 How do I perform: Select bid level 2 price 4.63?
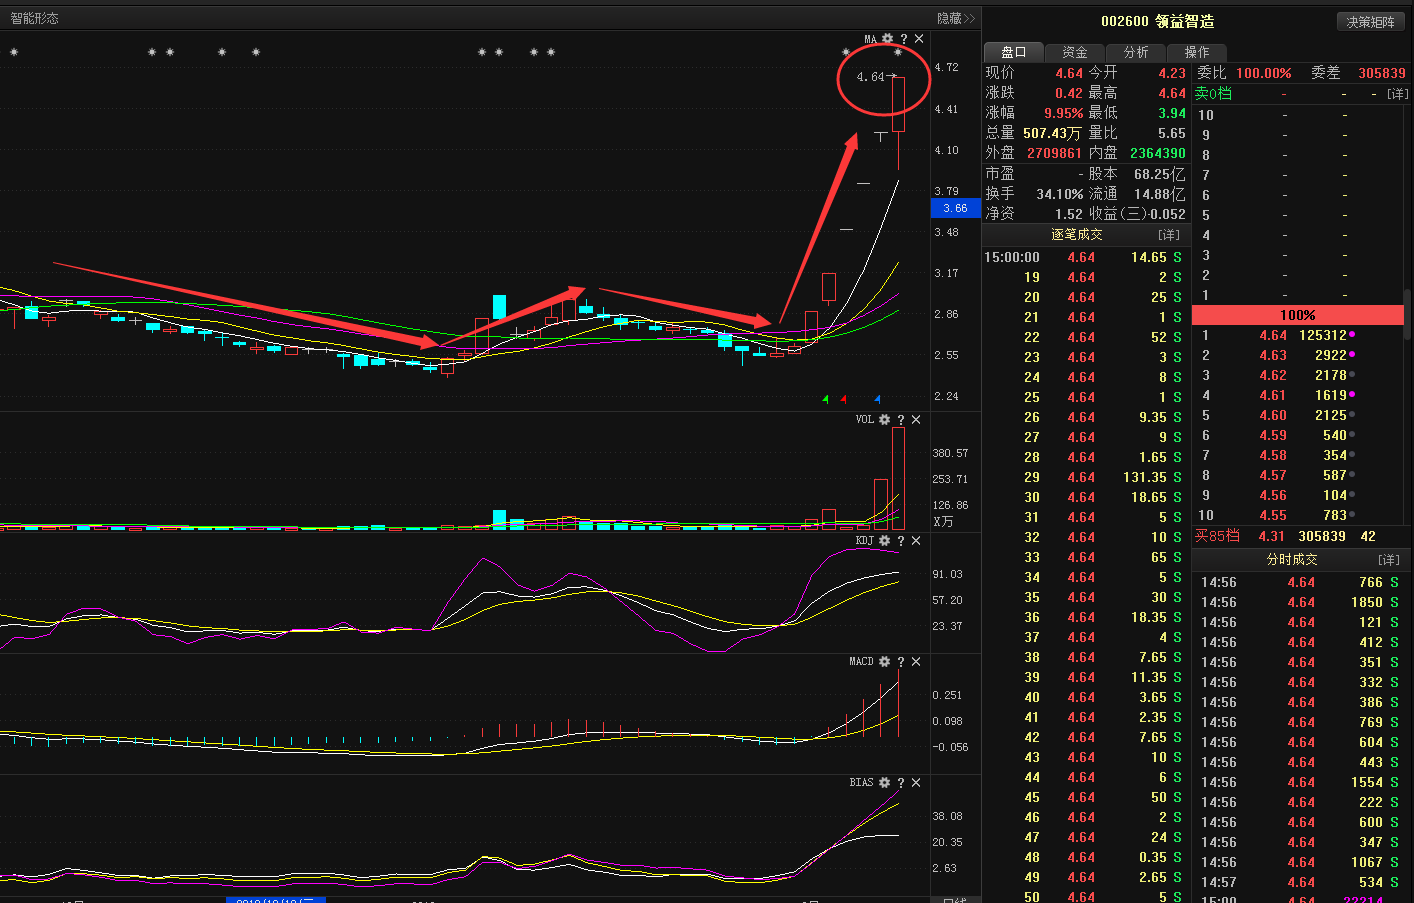[x=1273, y=355]
